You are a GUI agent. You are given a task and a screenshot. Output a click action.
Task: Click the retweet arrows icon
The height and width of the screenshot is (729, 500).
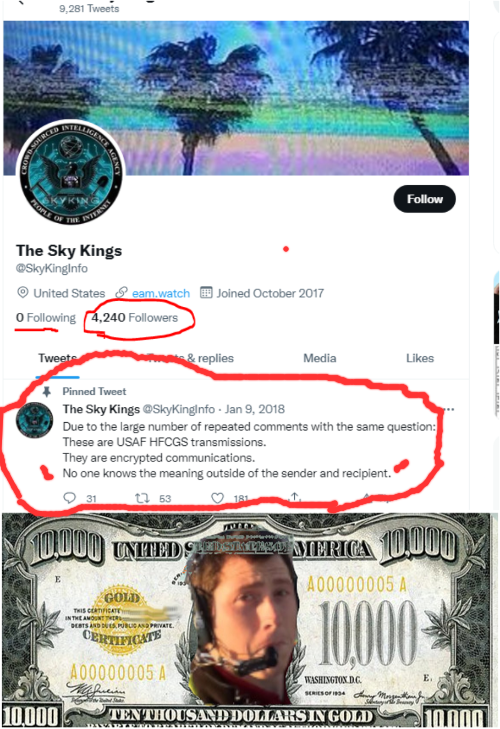[x=142, y=498]
